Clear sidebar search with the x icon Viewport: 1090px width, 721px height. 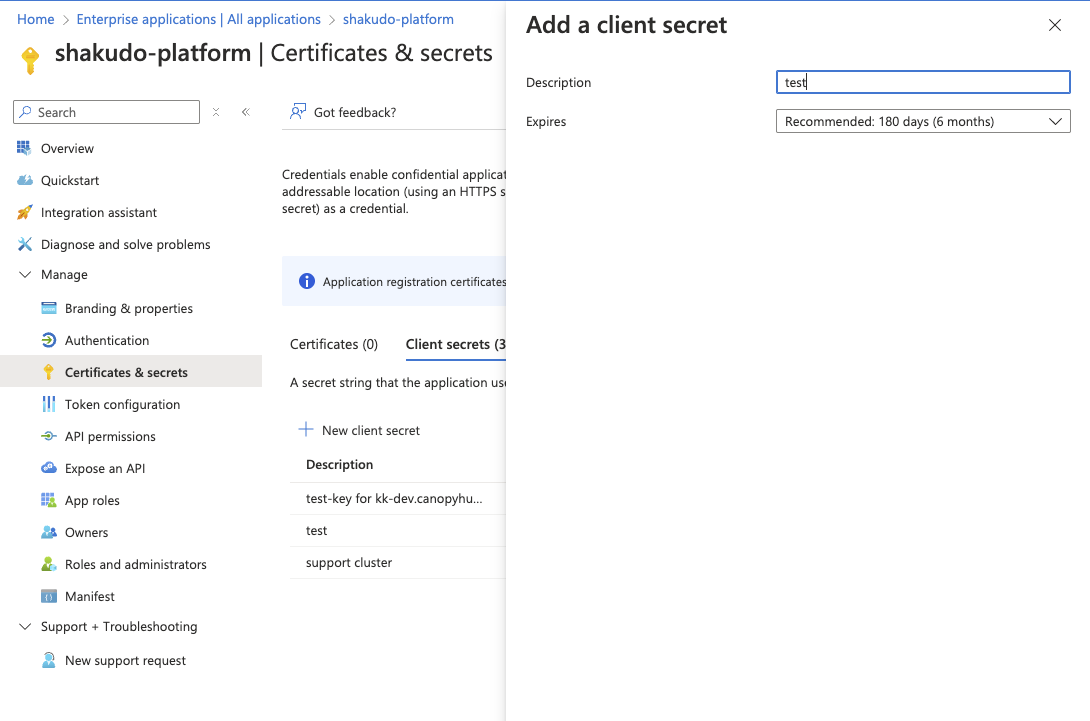coord(216,112)
